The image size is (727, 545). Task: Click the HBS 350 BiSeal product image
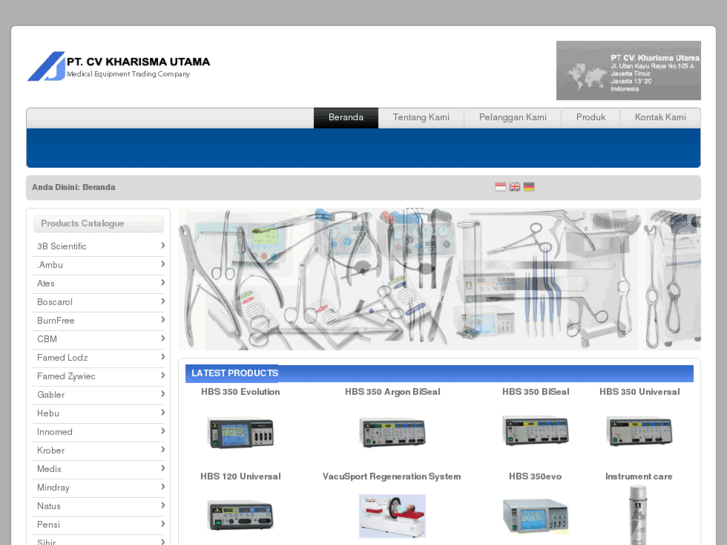pos(536,430)
